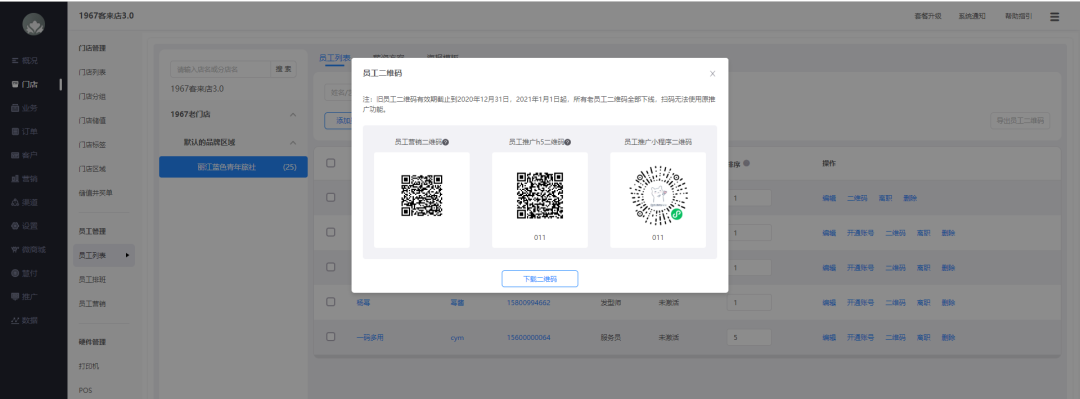The width and height of the screenshot is (1080, 399).
Task: Click the arrow beside 员工列表 menu item
Action: point(127,256)
